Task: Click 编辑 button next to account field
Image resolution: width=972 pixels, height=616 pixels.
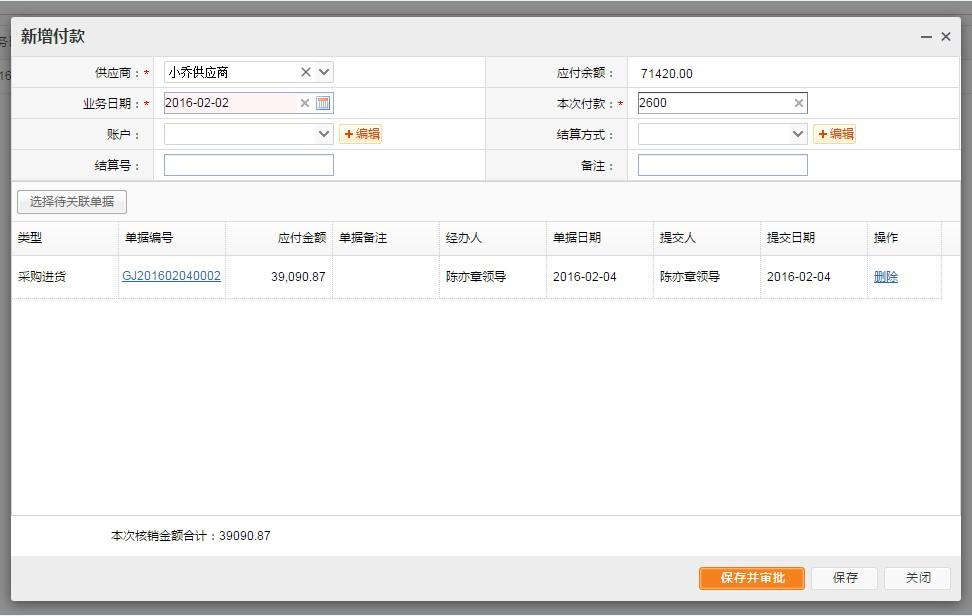Action: [361, 134]
